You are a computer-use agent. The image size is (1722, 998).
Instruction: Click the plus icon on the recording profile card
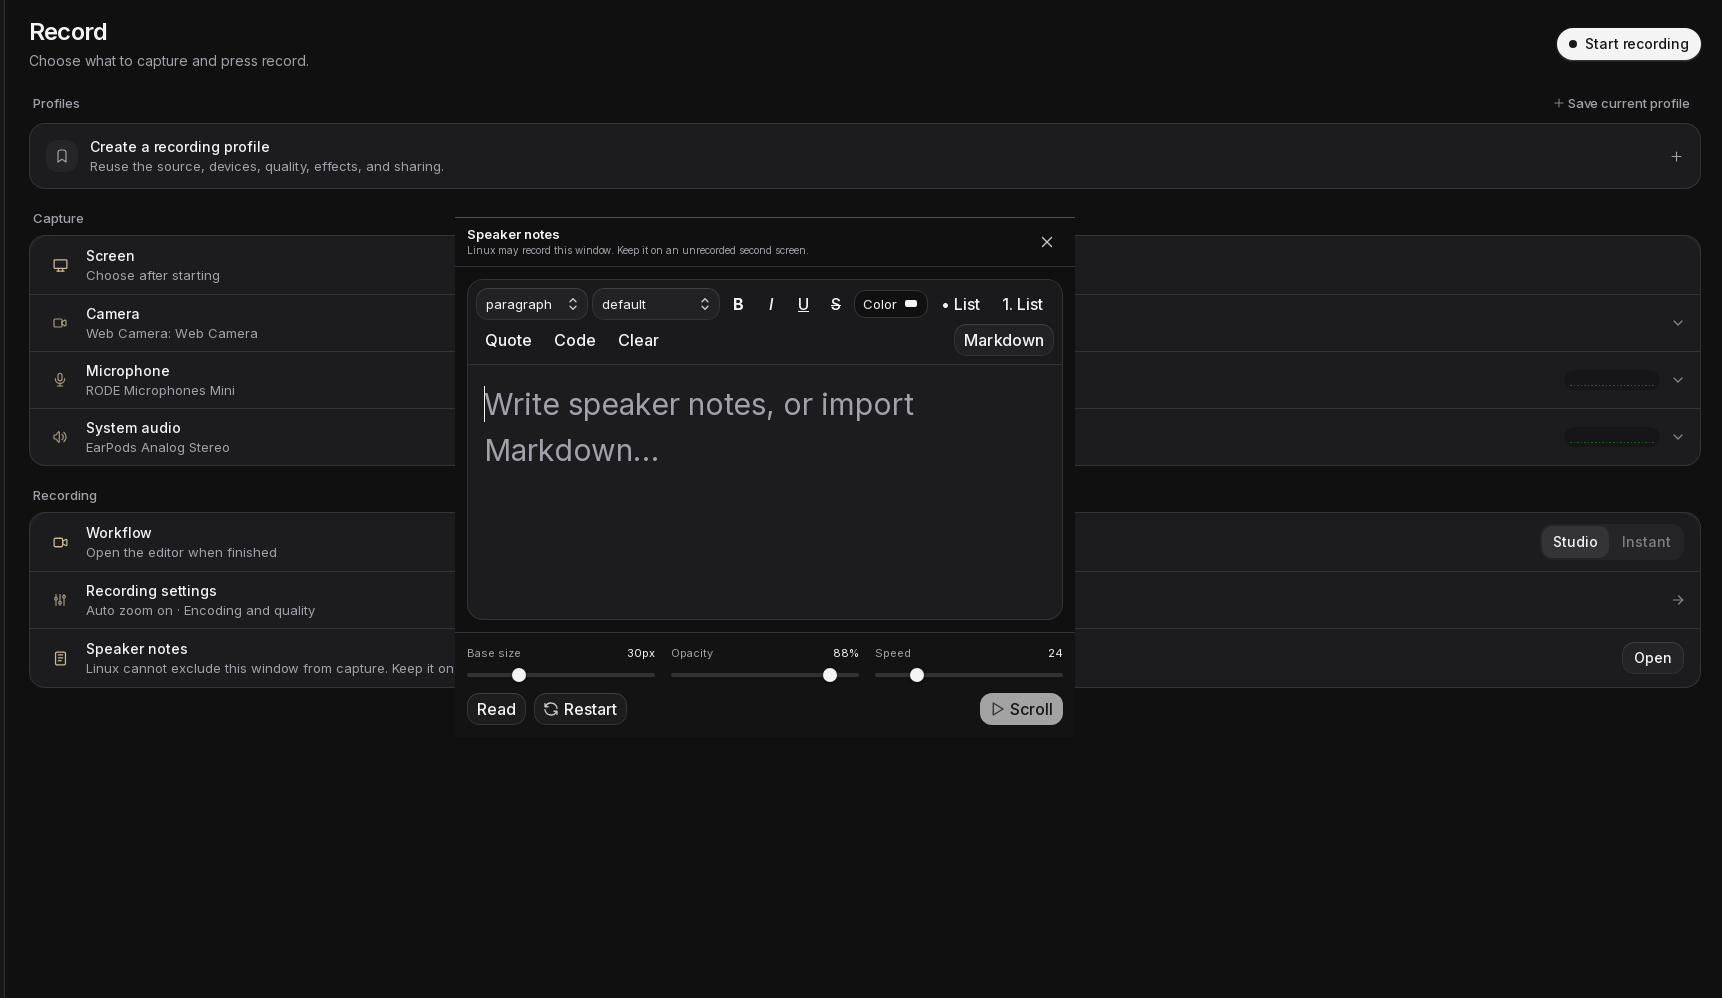pos(1676,156)
